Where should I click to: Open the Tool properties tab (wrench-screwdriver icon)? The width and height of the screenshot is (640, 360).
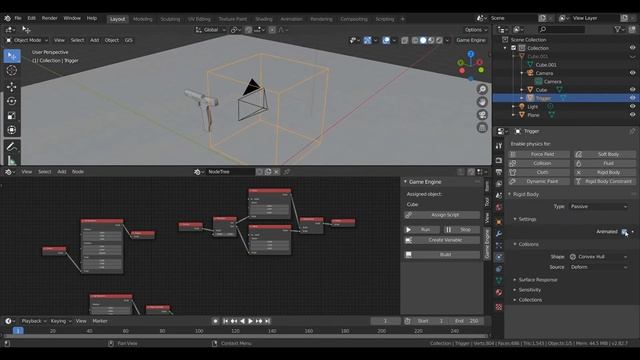499,146
